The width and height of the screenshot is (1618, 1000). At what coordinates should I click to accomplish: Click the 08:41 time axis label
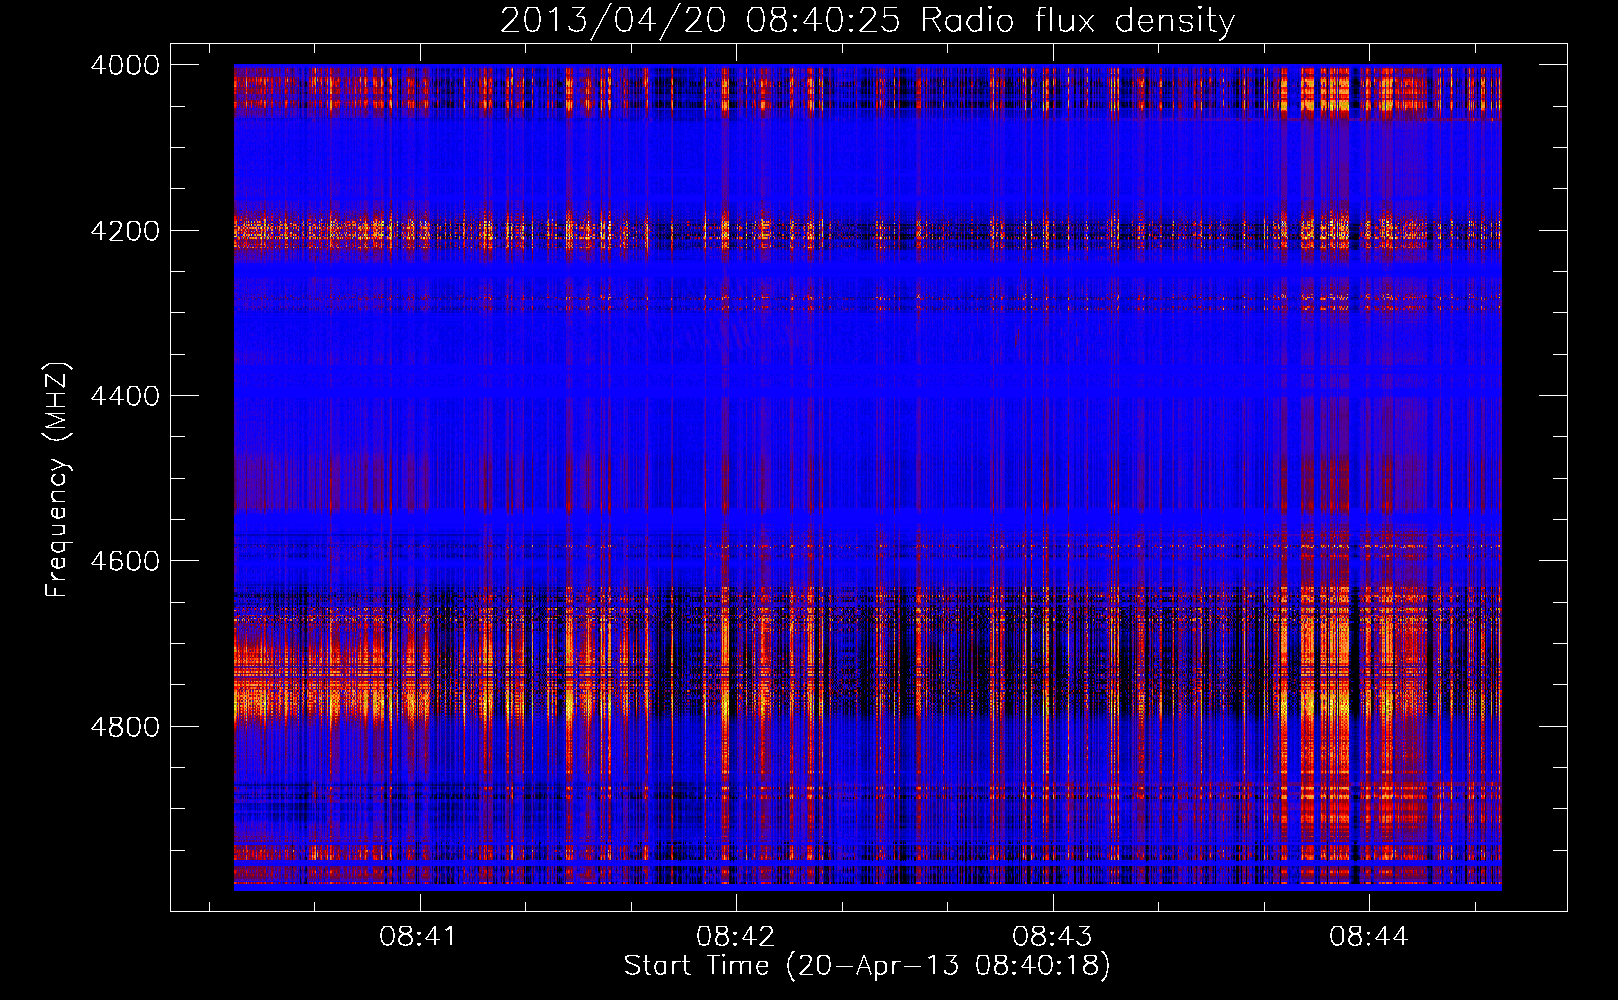(x=418, y=937)
